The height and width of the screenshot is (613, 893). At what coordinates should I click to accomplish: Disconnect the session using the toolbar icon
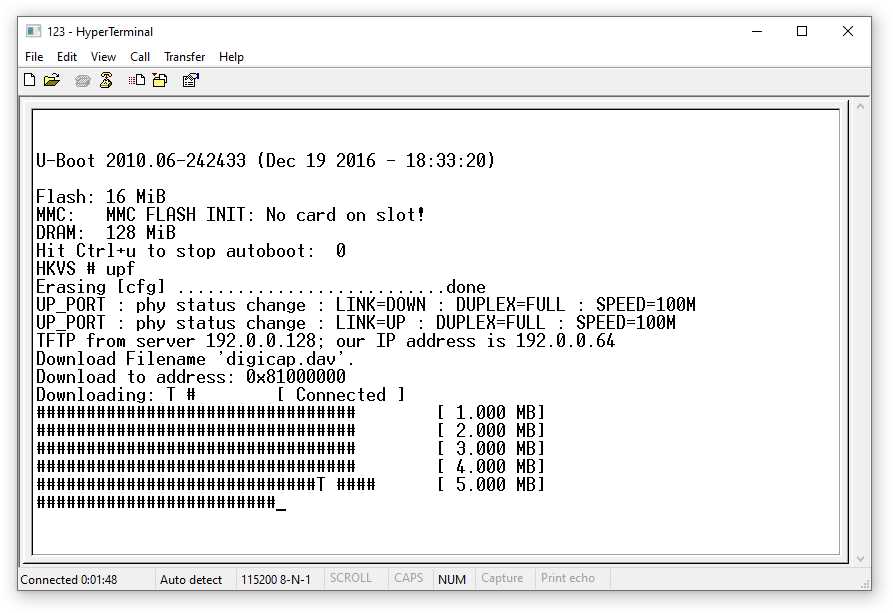[106, 80]
